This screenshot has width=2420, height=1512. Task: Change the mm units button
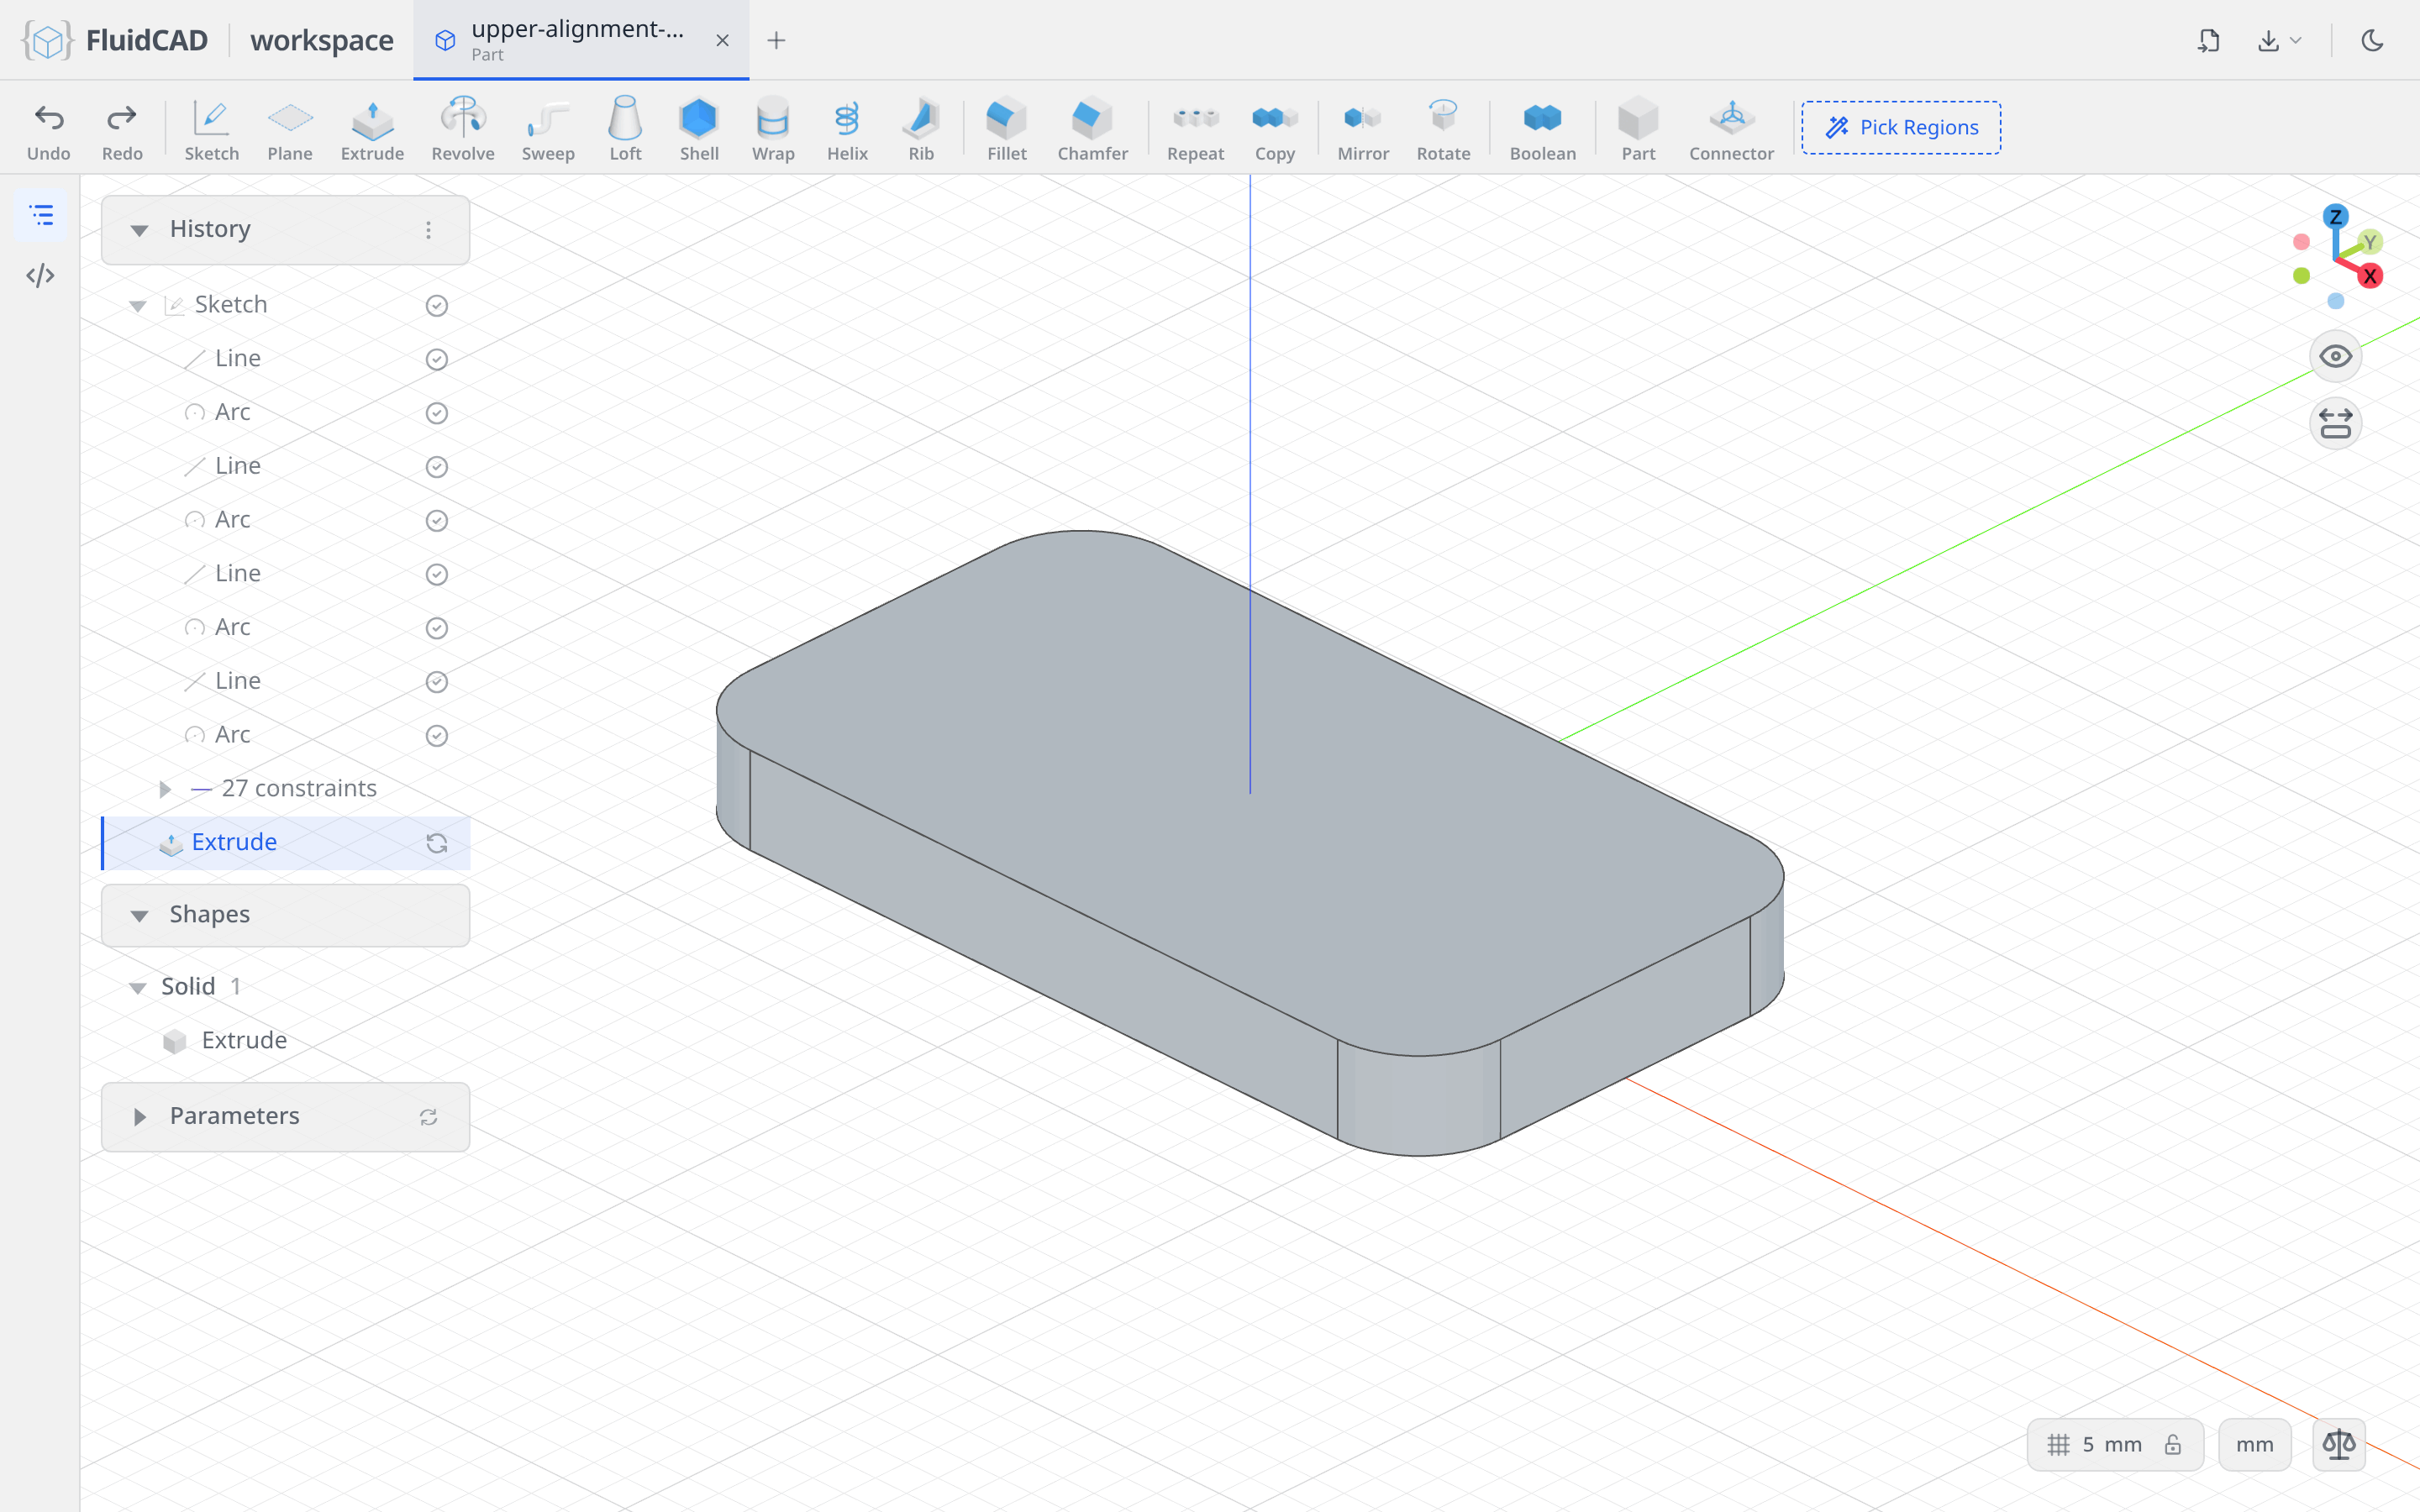point(2254,1444)
